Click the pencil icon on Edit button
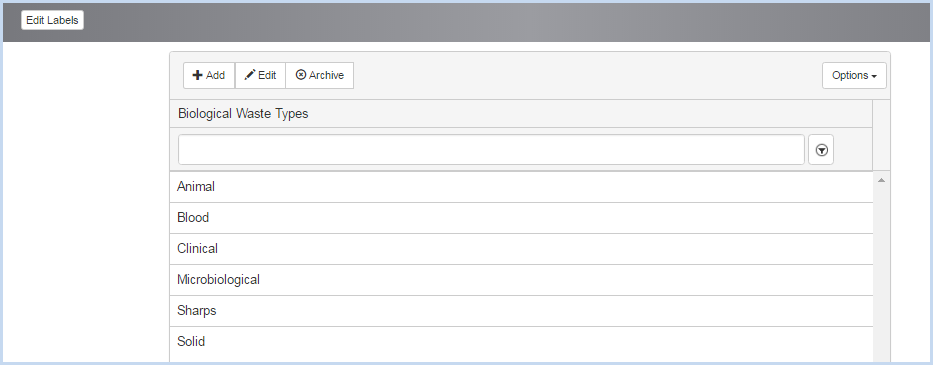Screen dimensions: 933x365 (250, 75)
